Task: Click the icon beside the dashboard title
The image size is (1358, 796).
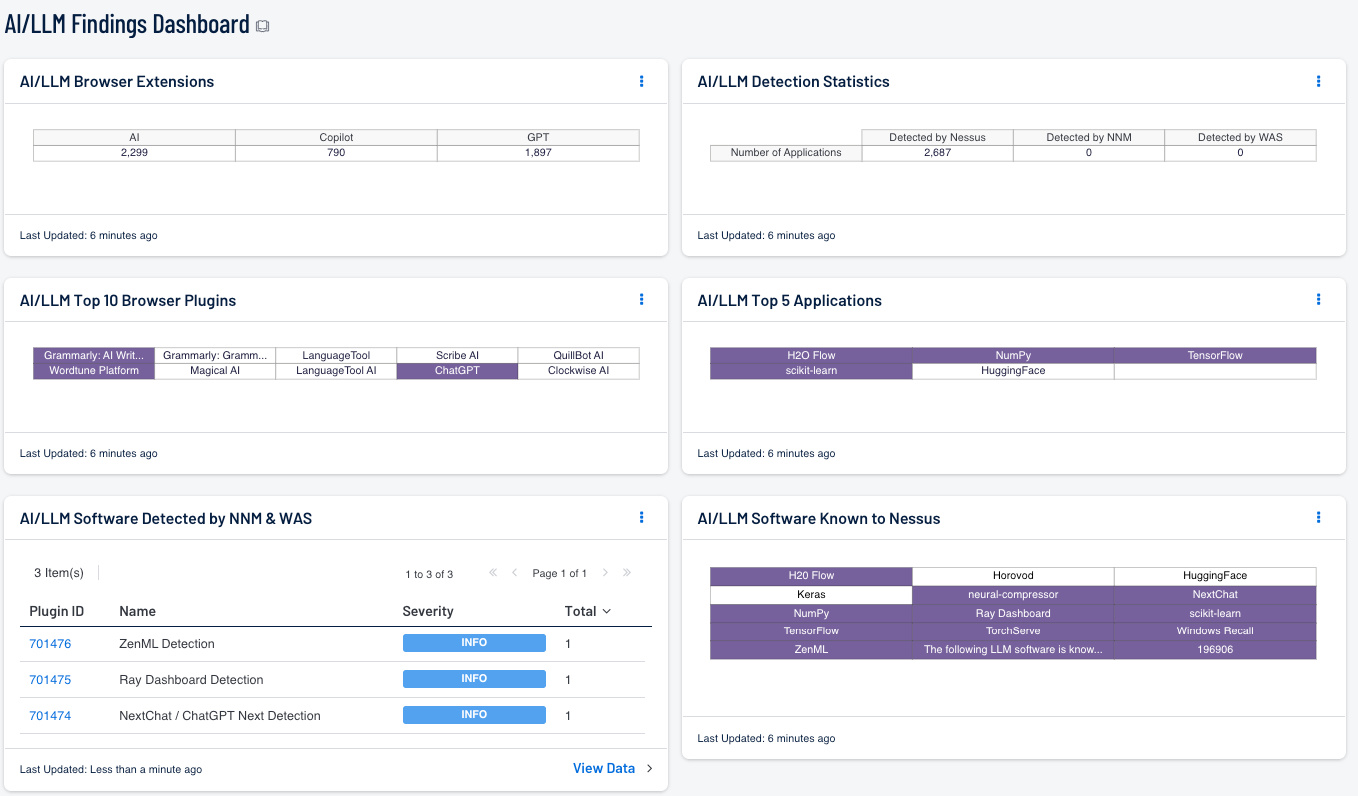Action: pos(263,27)
